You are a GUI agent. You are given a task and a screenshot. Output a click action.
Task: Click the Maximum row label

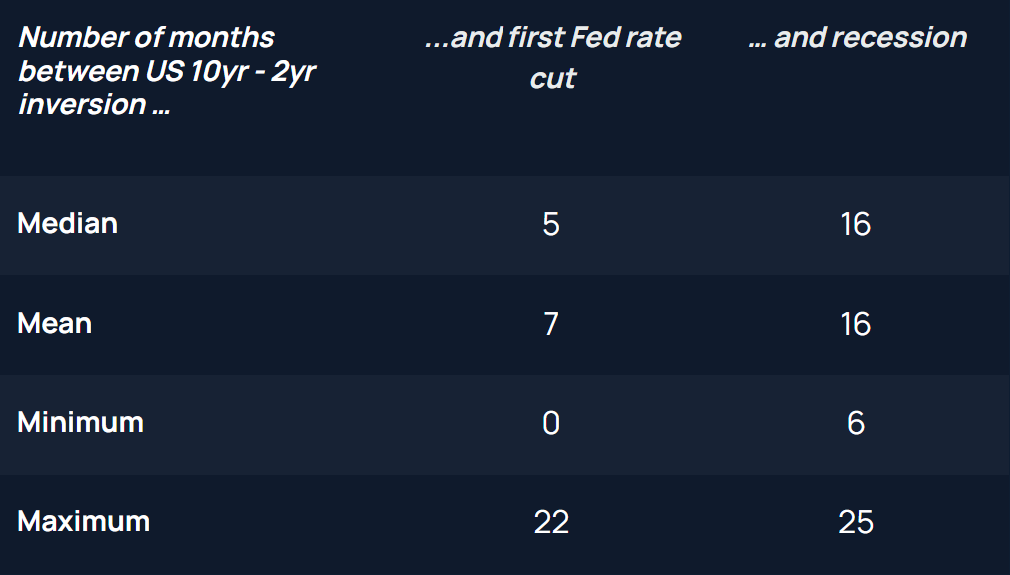coord(84,522)
